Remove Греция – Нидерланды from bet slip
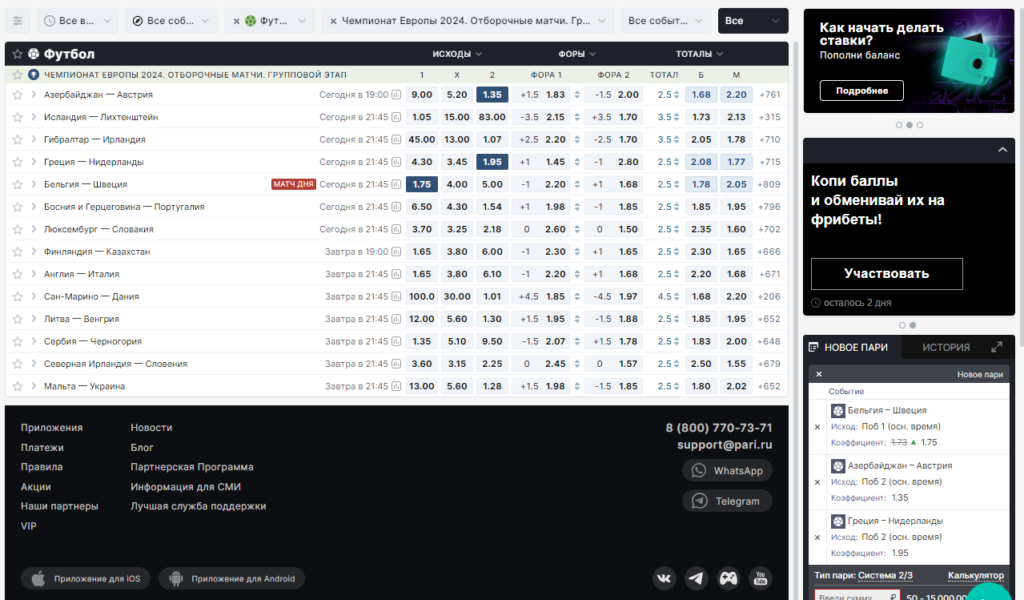Image resolution: width=1024 pixels, height=600 pixels. (x=817, y=537)
